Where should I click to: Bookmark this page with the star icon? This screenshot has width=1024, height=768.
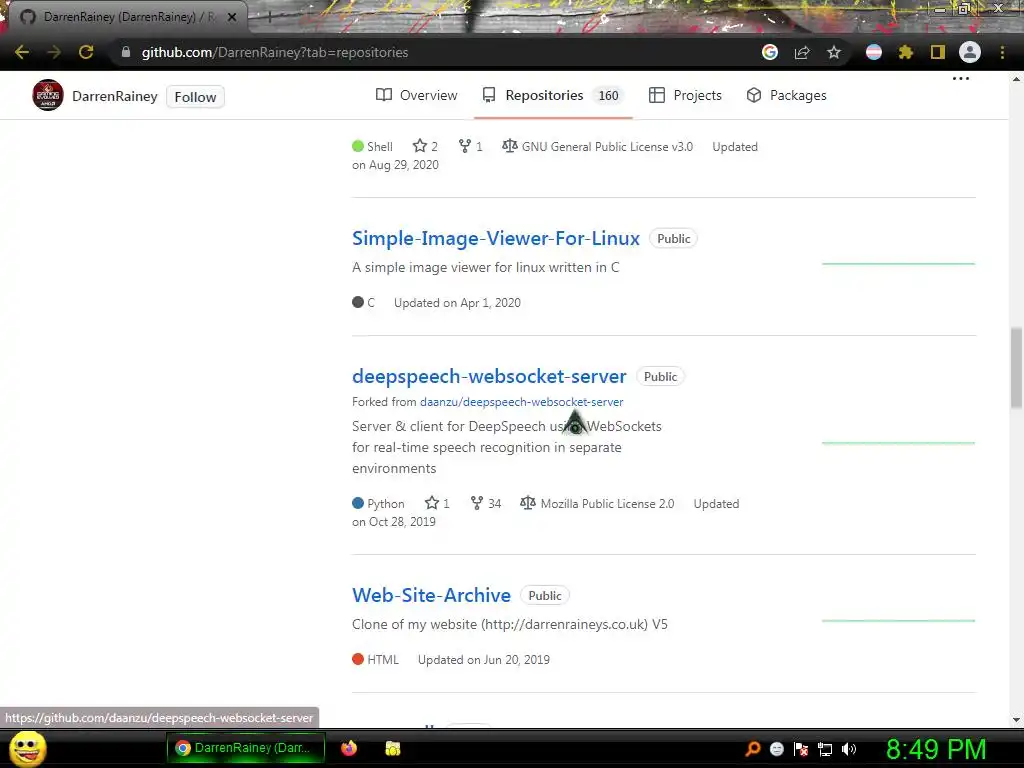834,52
